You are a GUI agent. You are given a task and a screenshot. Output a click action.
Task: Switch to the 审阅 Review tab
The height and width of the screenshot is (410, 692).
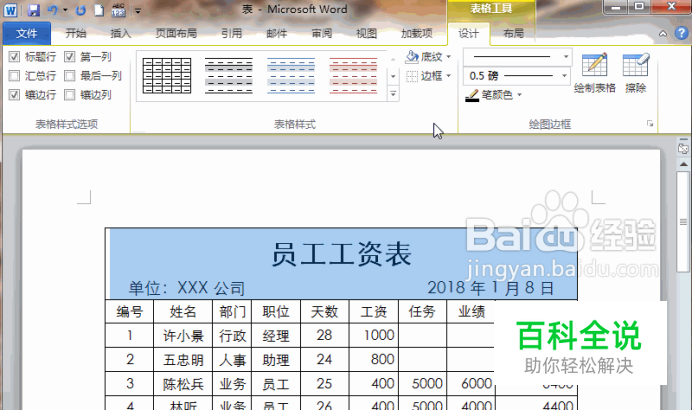[x=322, y=34]
